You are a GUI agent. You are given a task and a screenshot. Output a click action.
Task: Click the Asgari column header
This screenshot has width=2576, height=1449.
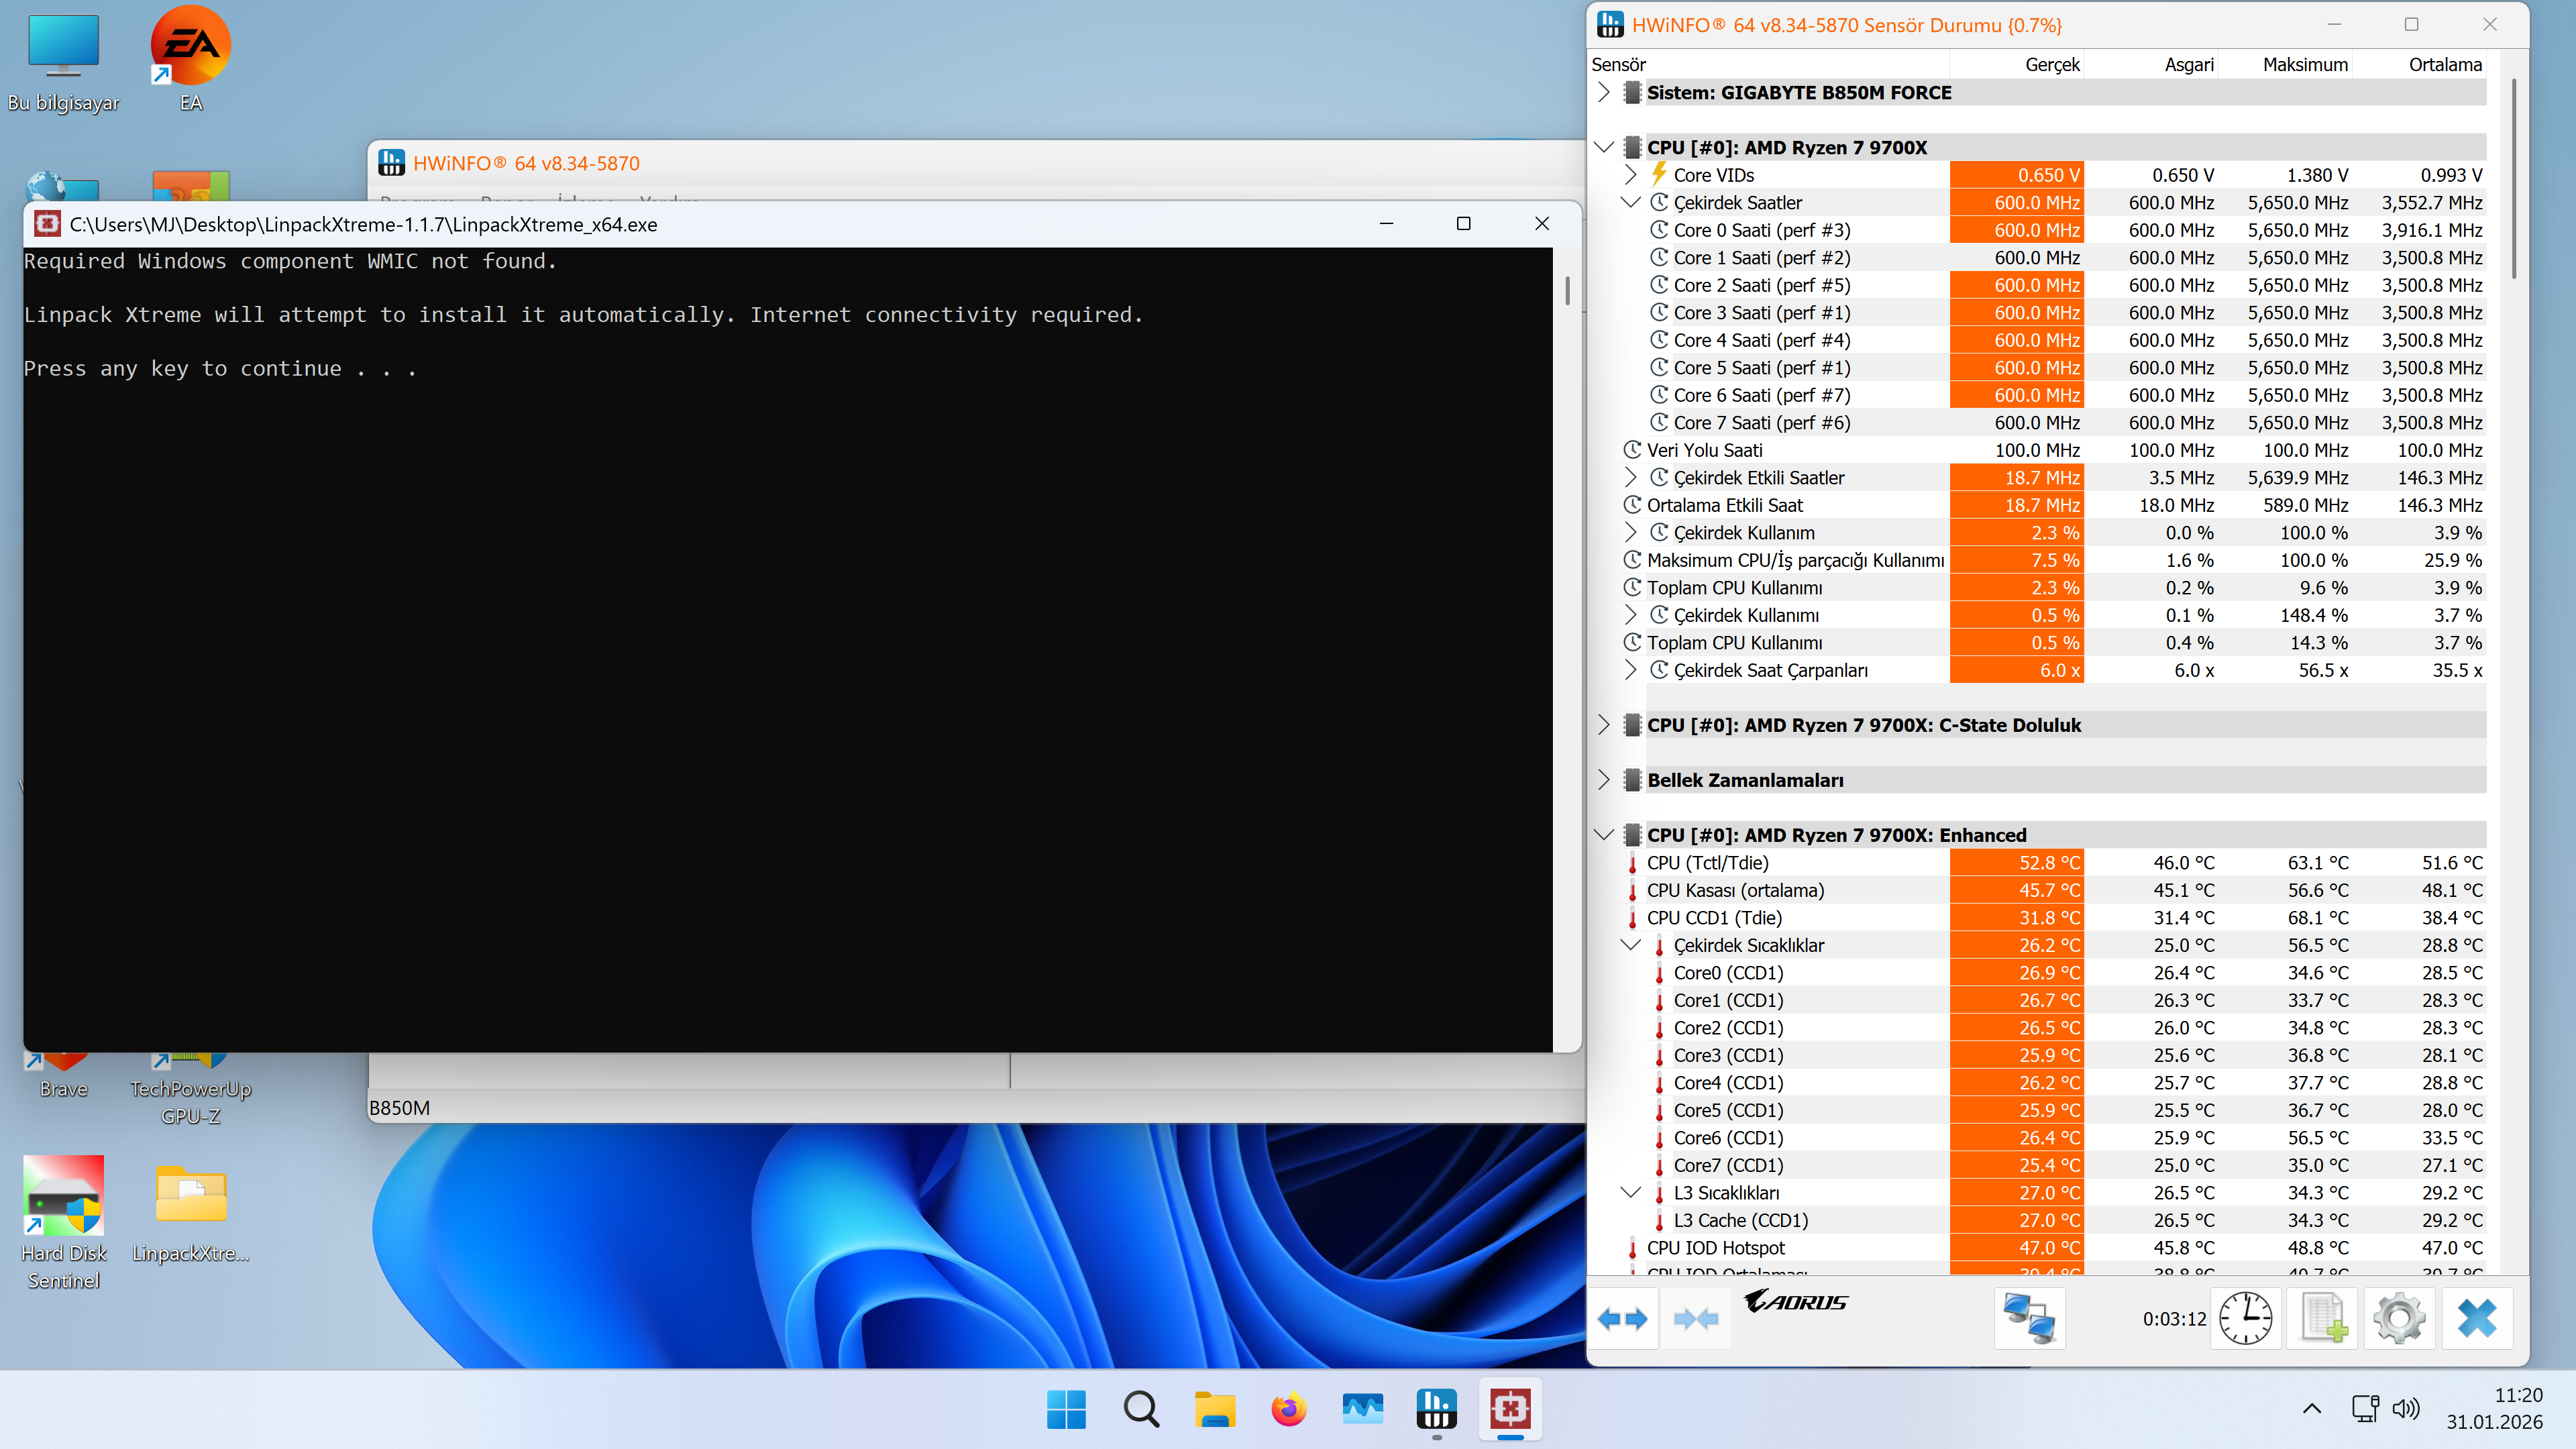coord(2151,65)
